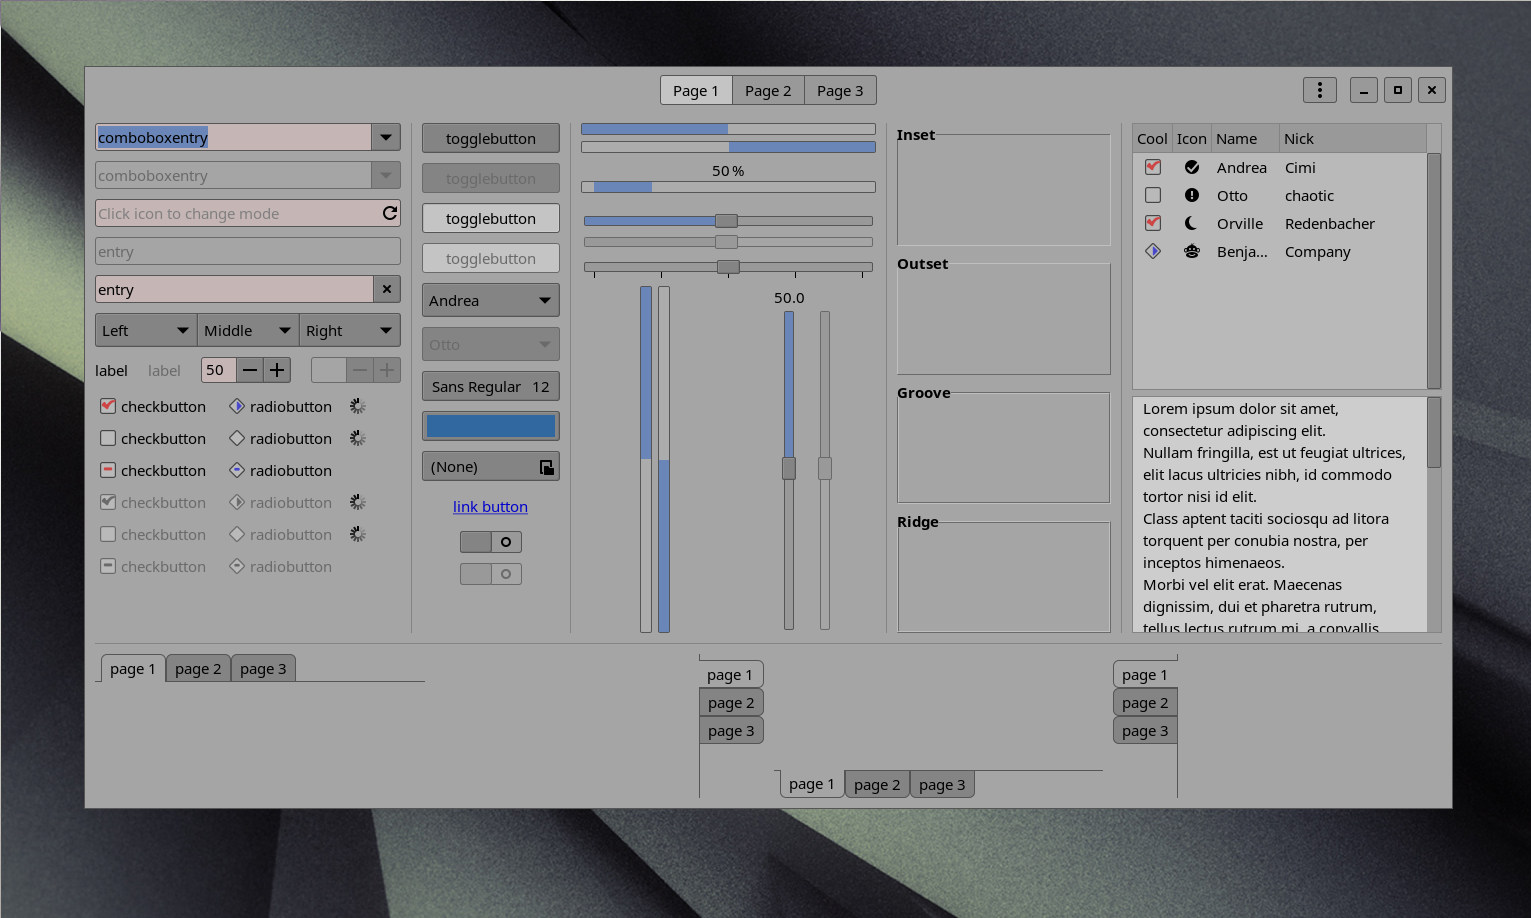
Task: Open the comboboxentry dropdown arrow
Action: coord(386,137)
